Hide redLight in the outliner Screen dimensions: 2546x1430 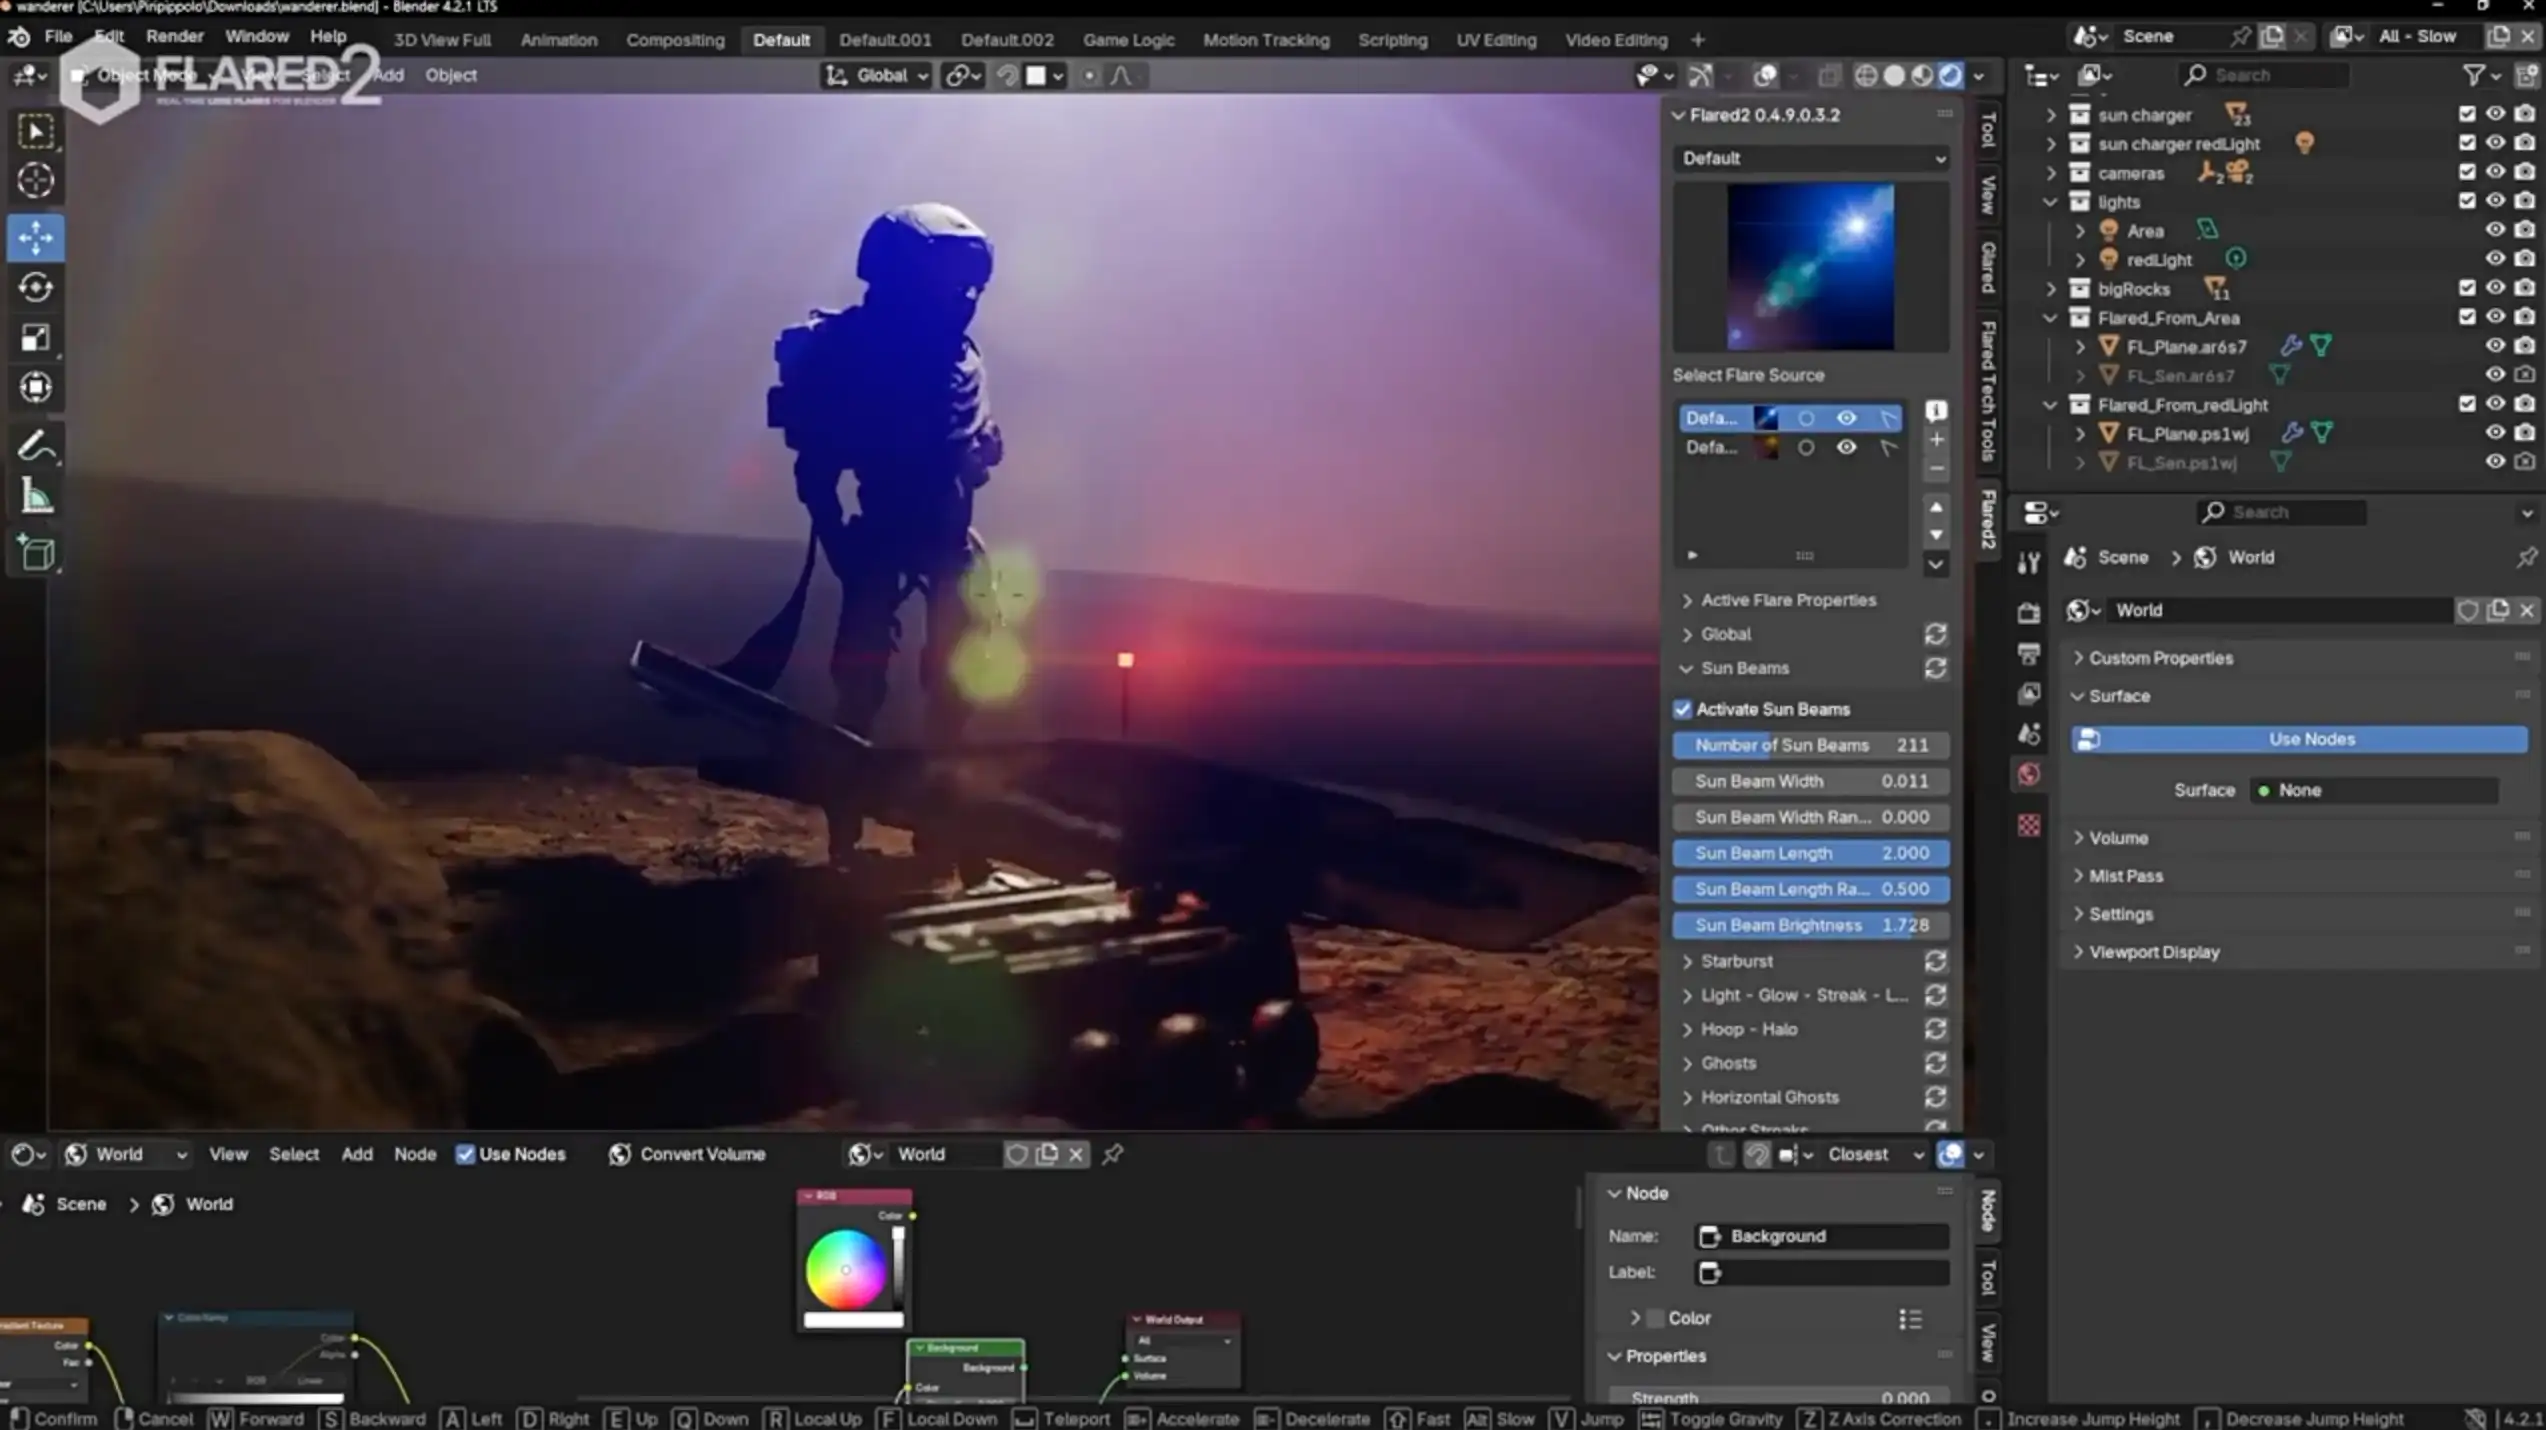(x=2494, y=259)
